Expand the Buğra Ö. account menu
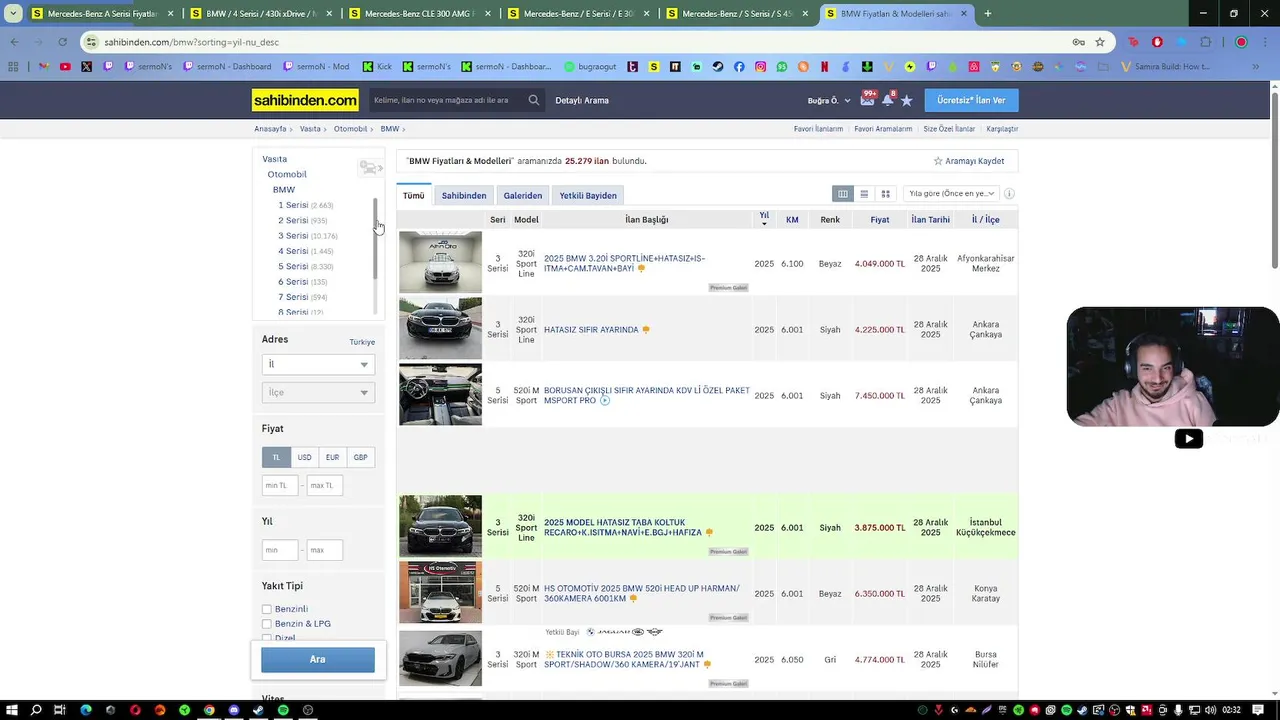Image resolution: width=1280 pixels, height=720 pixels. (829, 100)
